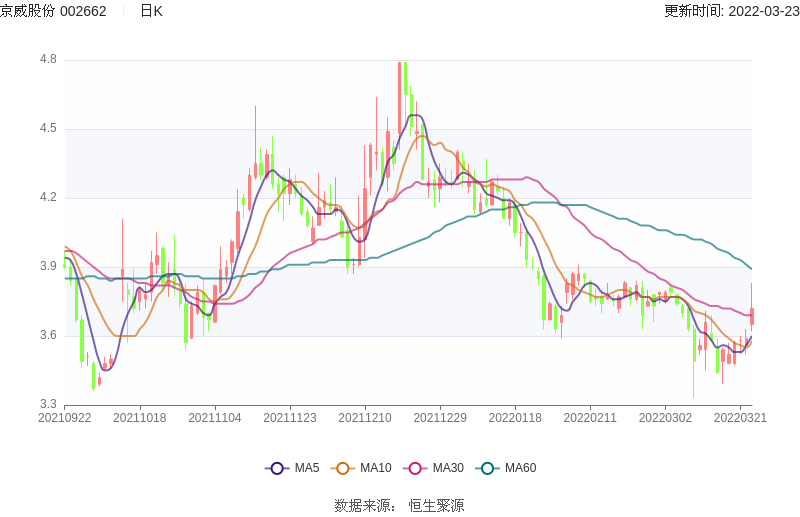Click the 更新时间 2022-03-23 timestamp
The image size is (800, 517).
[731, 11]
